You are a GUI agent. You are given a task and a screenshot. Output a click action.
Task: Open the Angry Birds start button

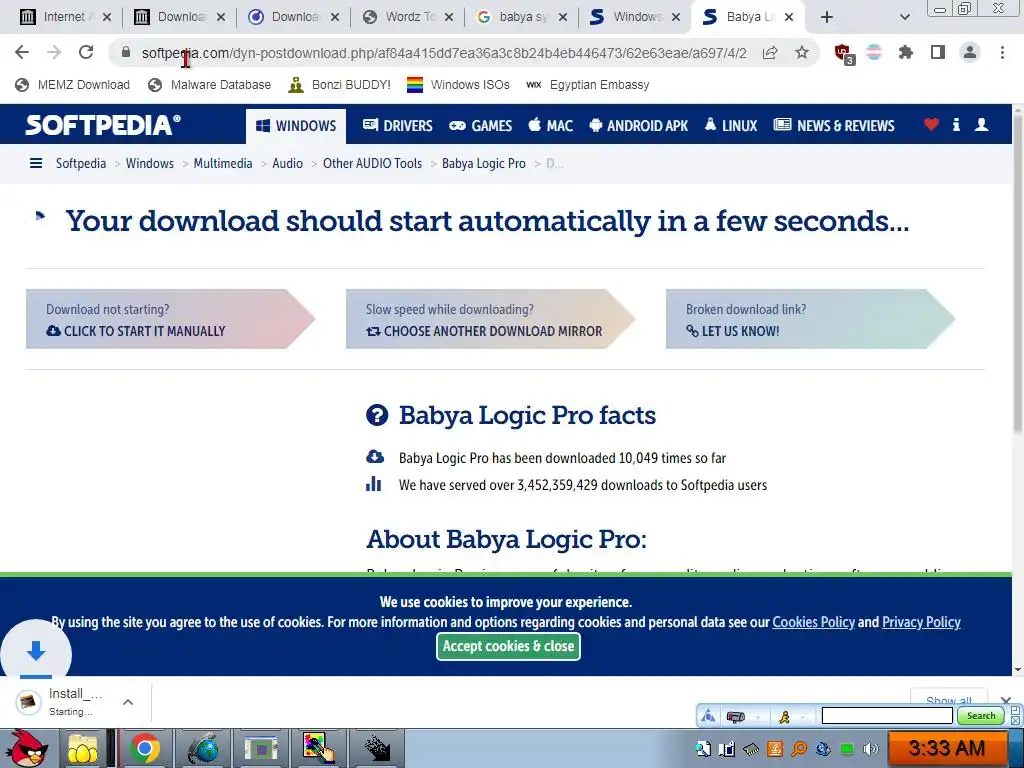pyautogui.click(x=27, y=748)
